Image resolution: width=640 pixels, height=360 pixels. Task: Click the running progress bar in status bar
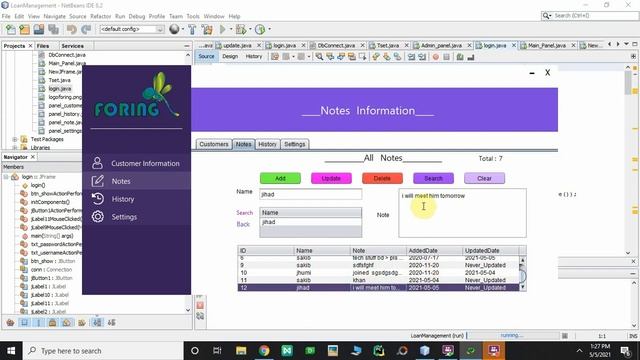pos(513,336)
